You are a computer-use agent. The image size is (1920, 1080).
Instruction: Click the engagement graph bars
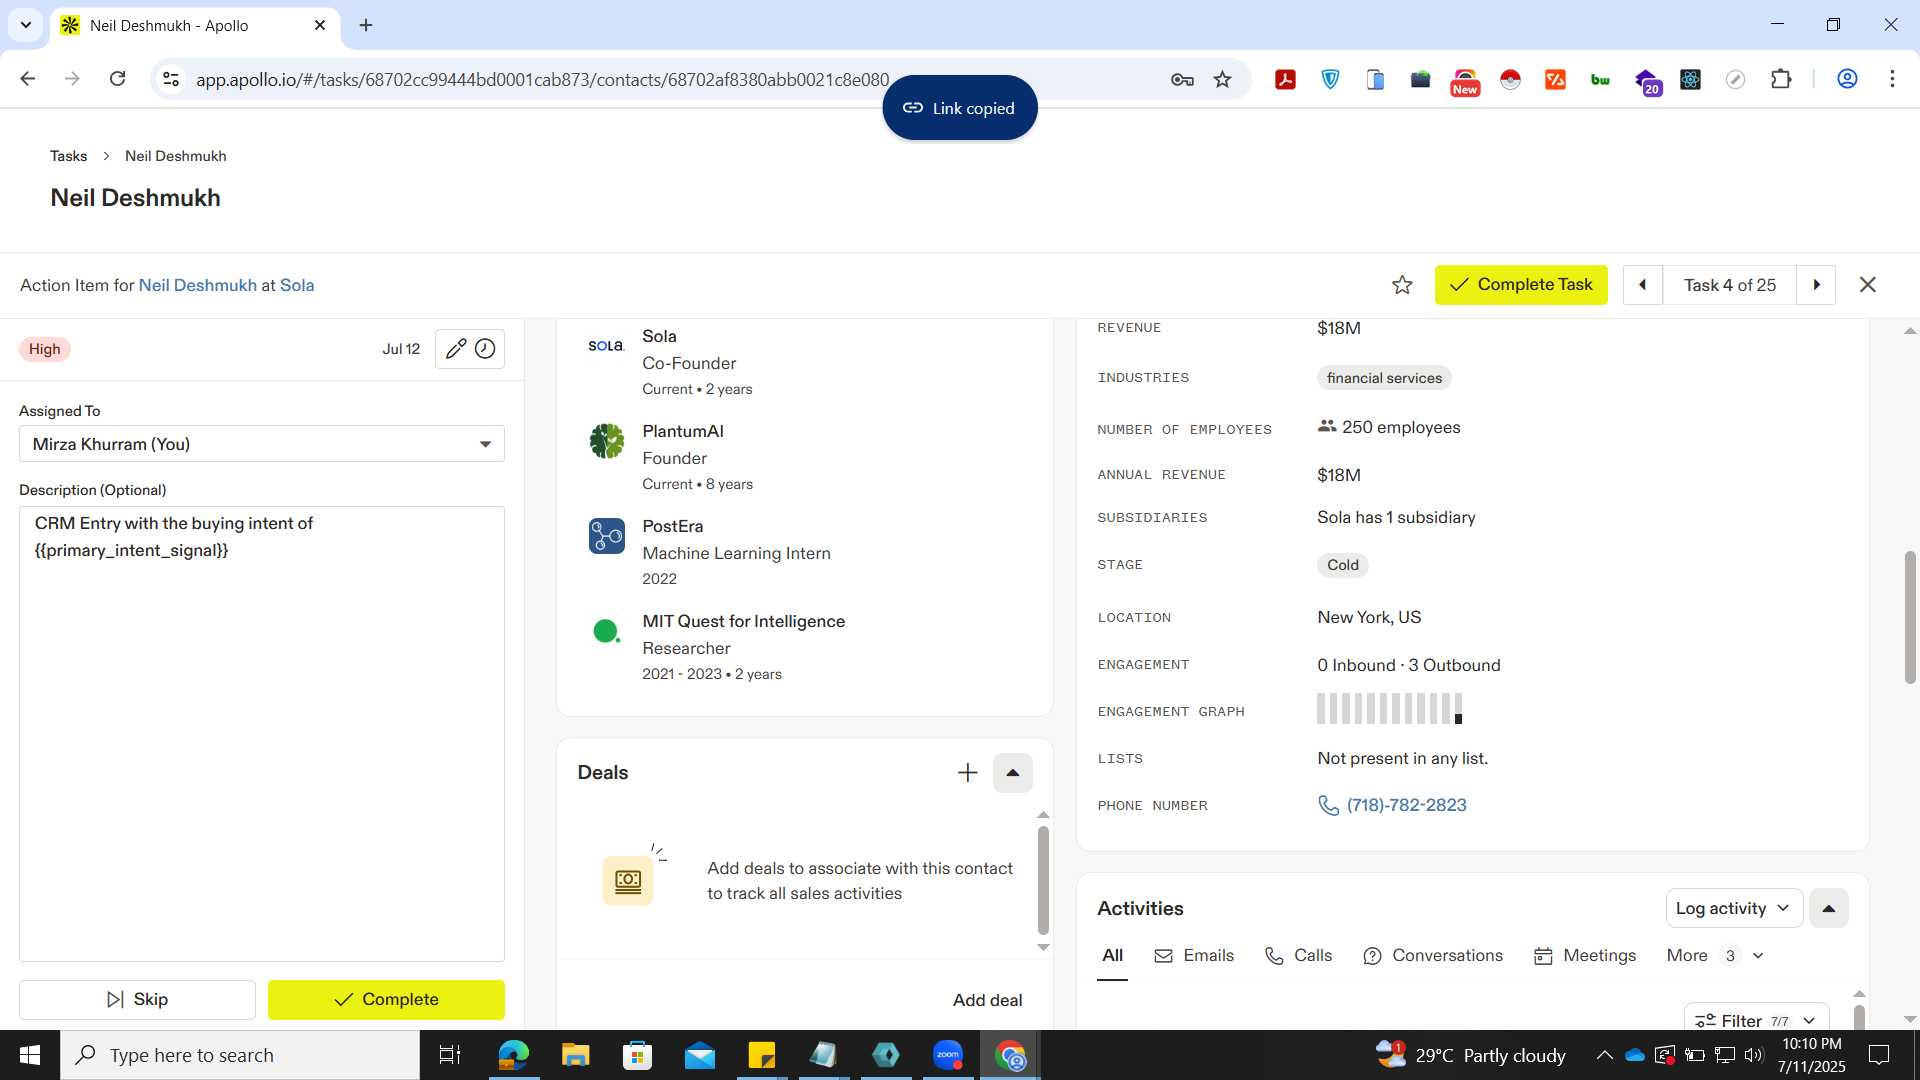point(1389,709)
